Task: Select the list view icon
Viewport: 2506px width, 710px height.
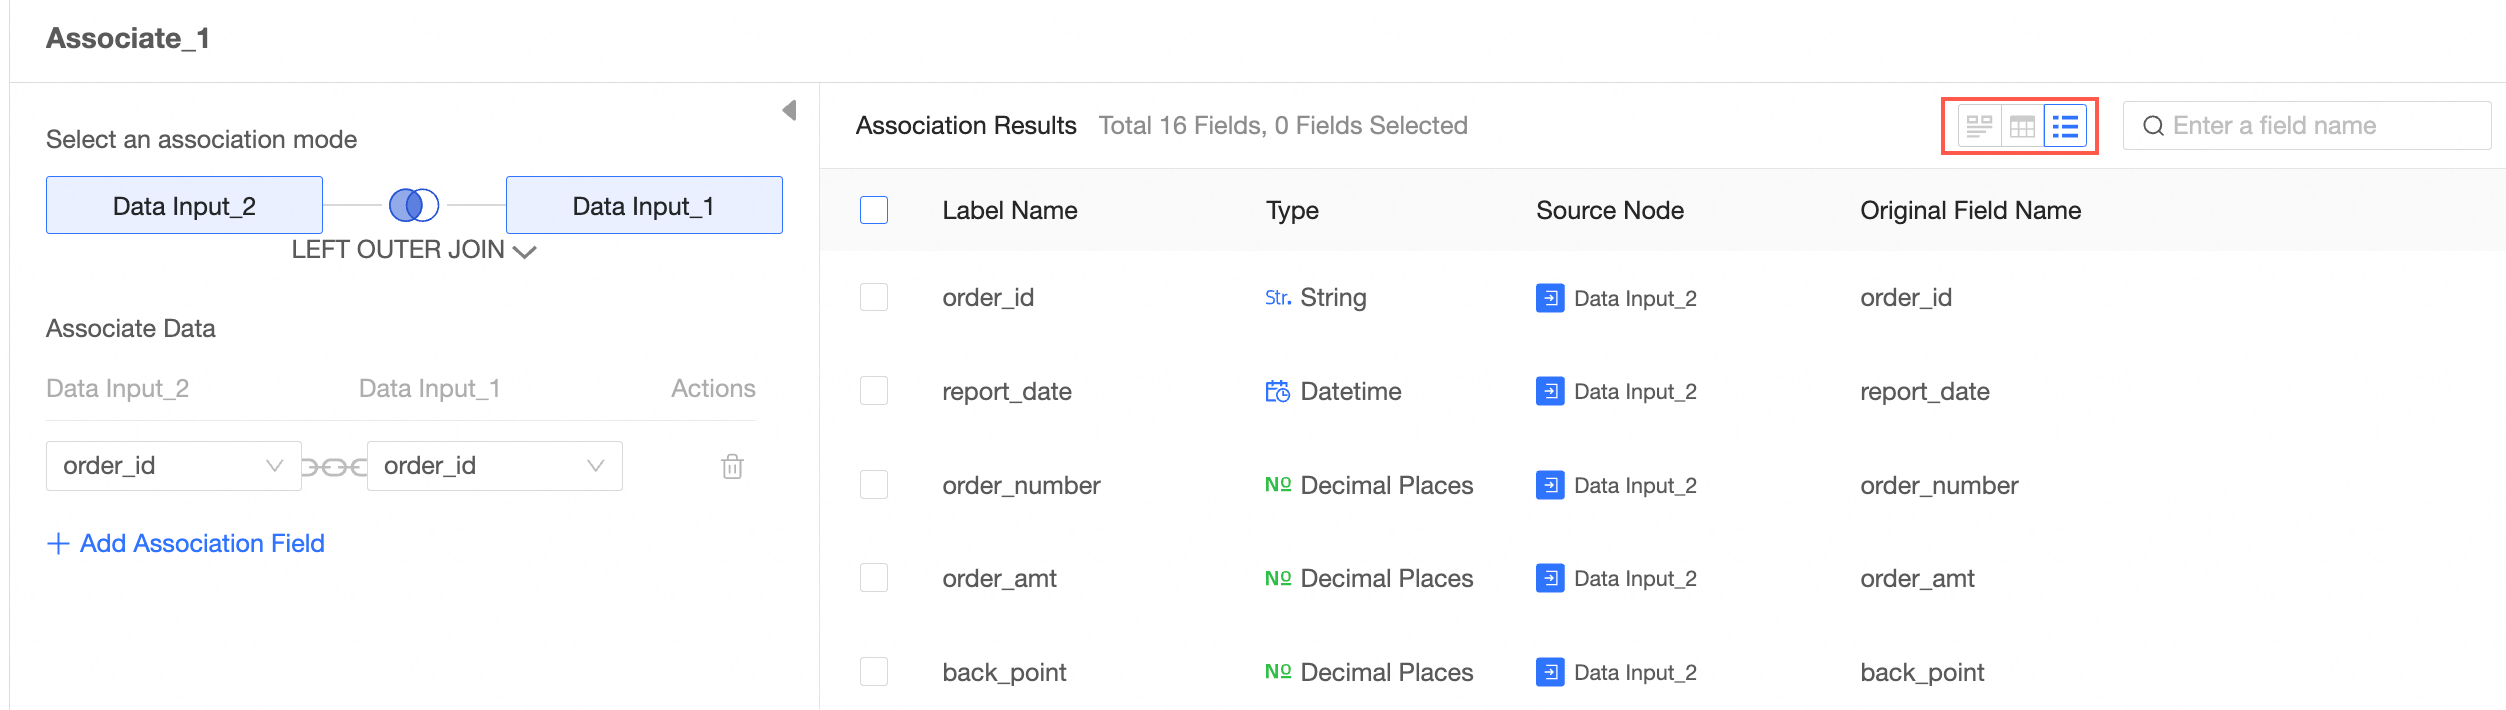Action: click(x=2065, y=126)
